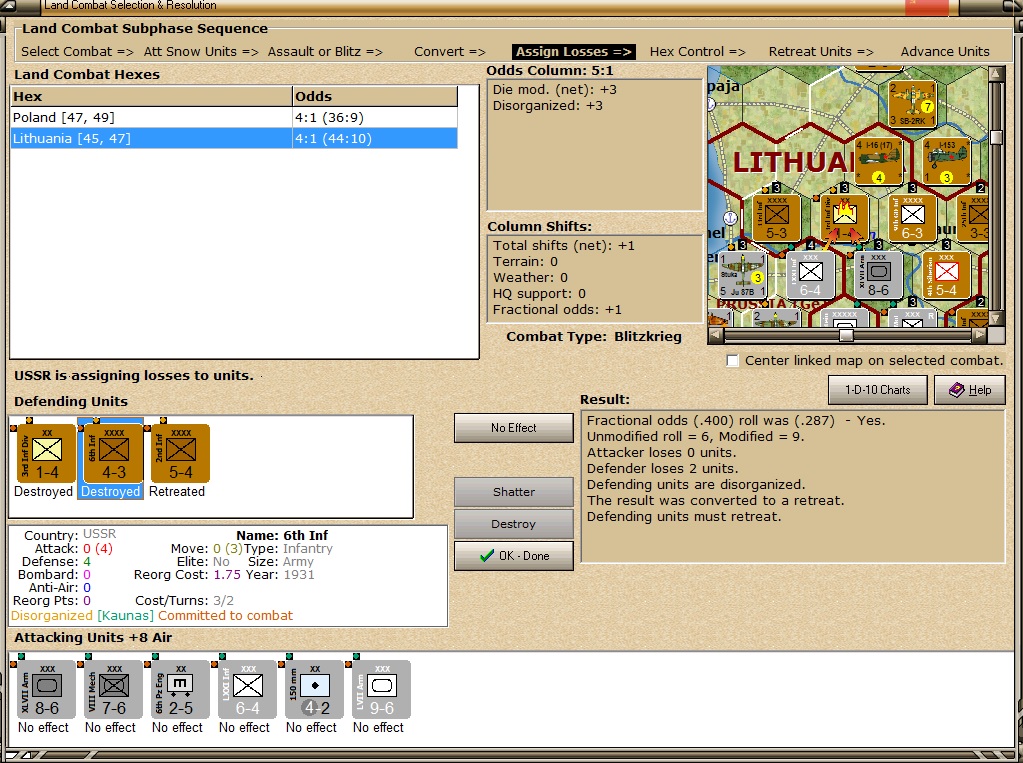Click the I-153 biplane fighter counter on map
This screenshot has height=763, width=1023.
tap(946, 161)
